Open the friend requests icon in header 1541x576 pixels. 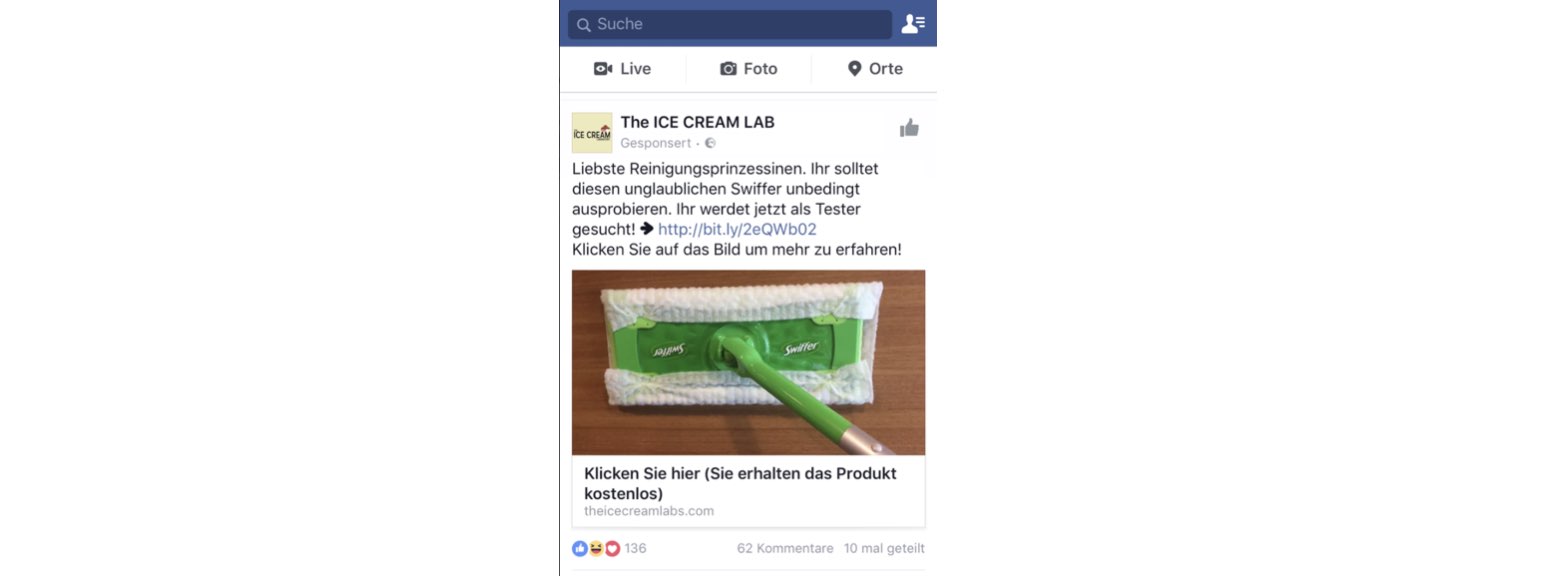click(912, 24)
